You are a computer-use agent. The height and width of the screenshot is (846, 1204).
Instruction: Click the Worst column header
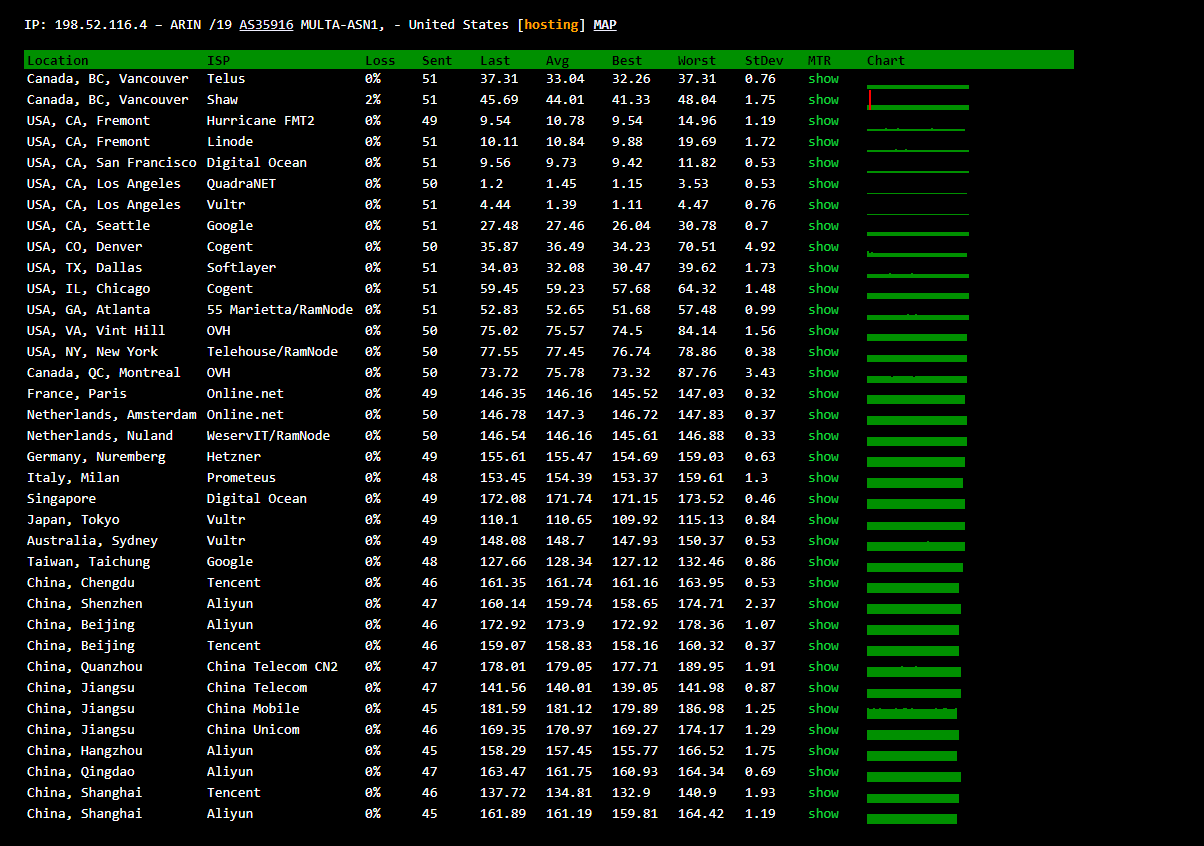(697, 60)
